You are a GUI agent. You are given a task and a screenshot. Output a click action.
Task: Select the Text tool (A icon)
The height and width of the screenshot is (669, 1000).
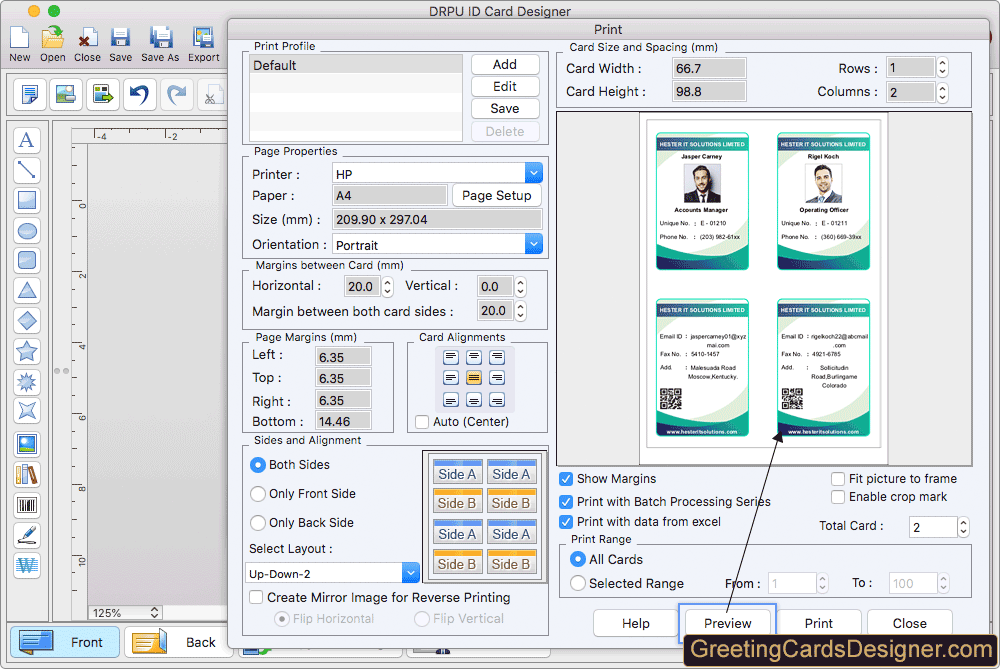pyautogui.click(x=27, y=140)
